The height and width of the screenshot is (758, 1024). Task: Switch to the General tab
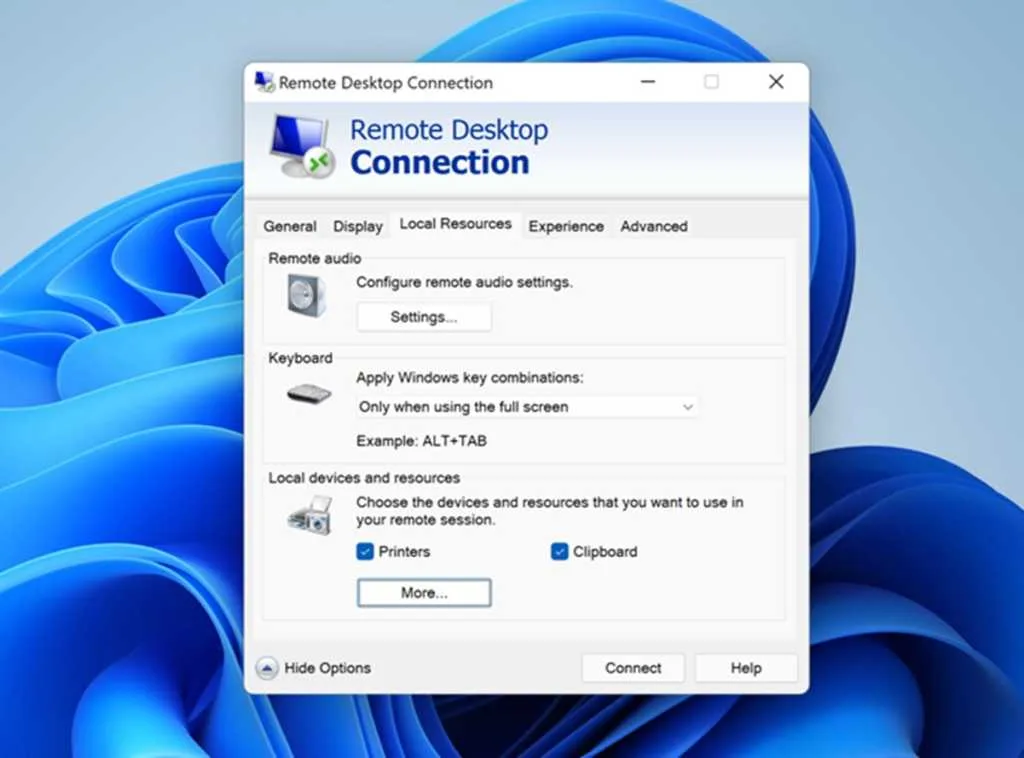pos(289,226)
